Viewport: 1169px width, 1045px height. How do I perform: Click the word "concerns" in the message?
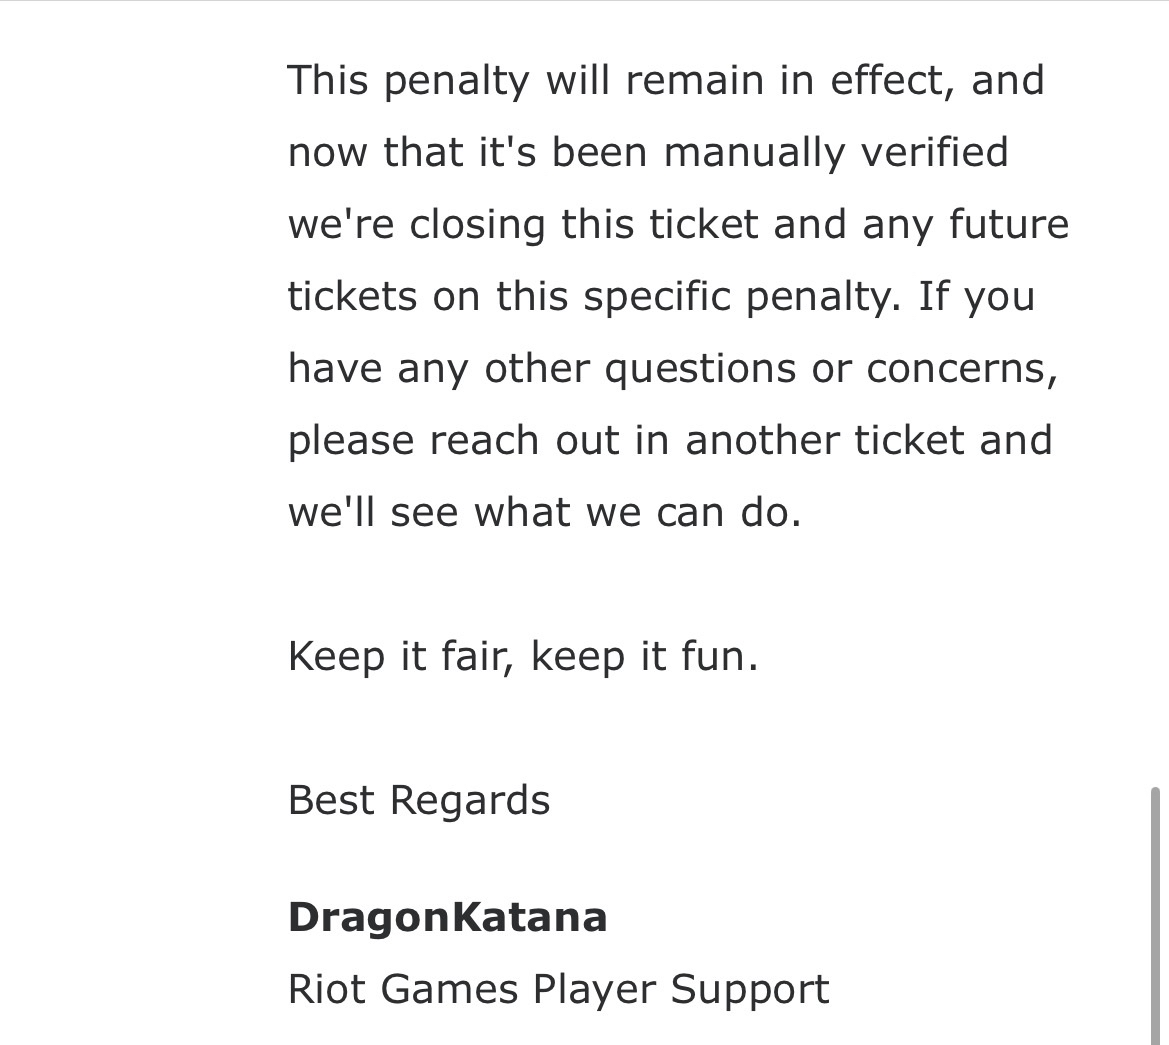pyautogui.click(x=960, y=369)
